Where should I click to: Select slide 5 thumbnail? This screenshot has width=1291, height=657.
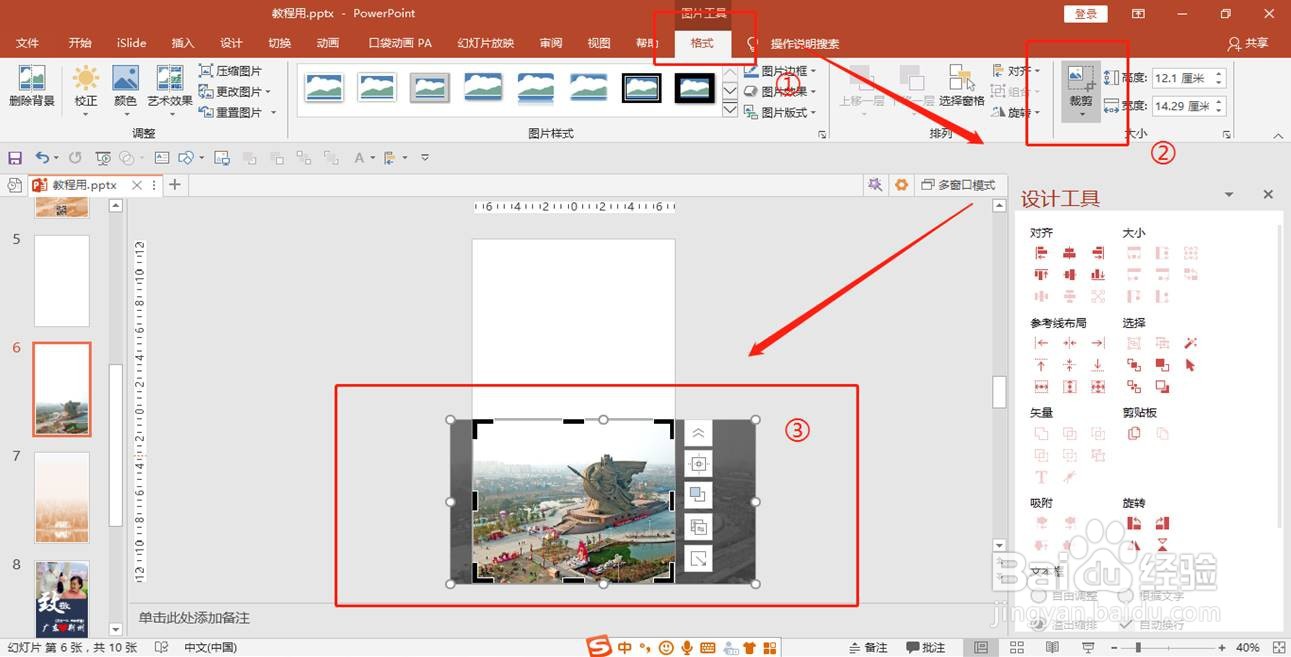pyautogui.click(x=62, y=281)
